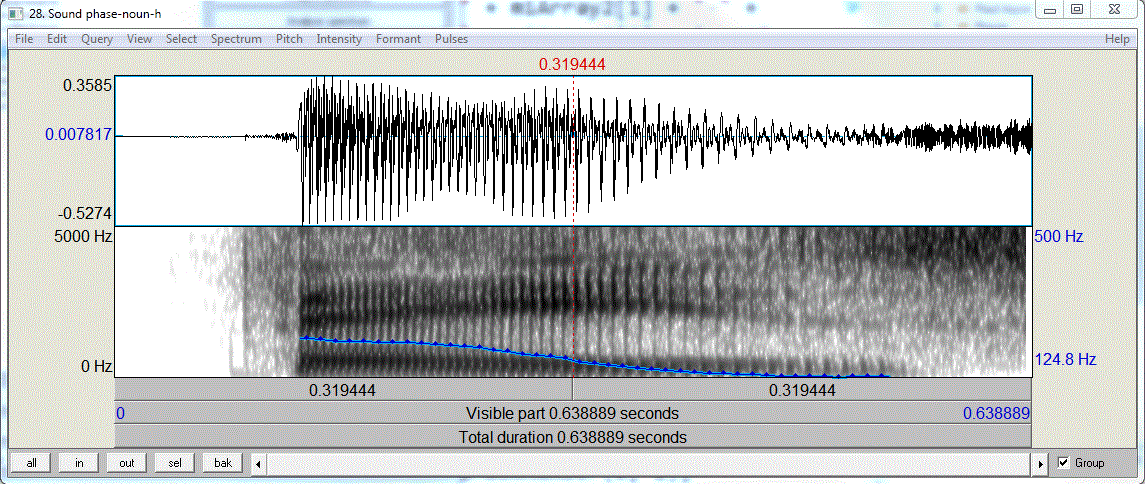Click the 124.8 Hz pitch value

click(x=1065, y=359)
